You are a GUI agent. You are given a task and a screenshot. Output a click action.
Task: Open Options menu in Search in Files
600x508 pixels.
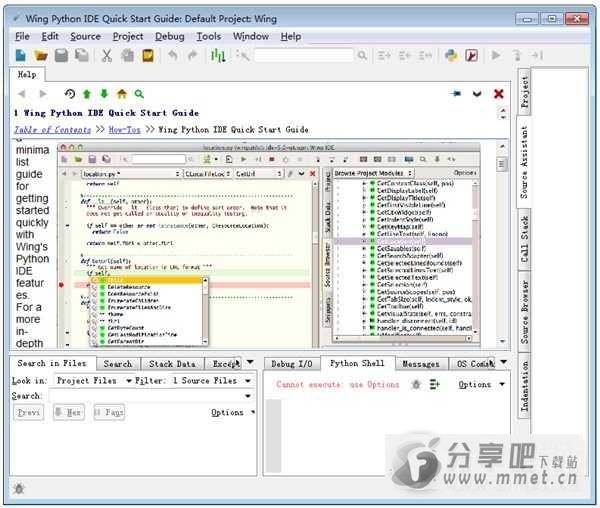click(x=233, y=412)
